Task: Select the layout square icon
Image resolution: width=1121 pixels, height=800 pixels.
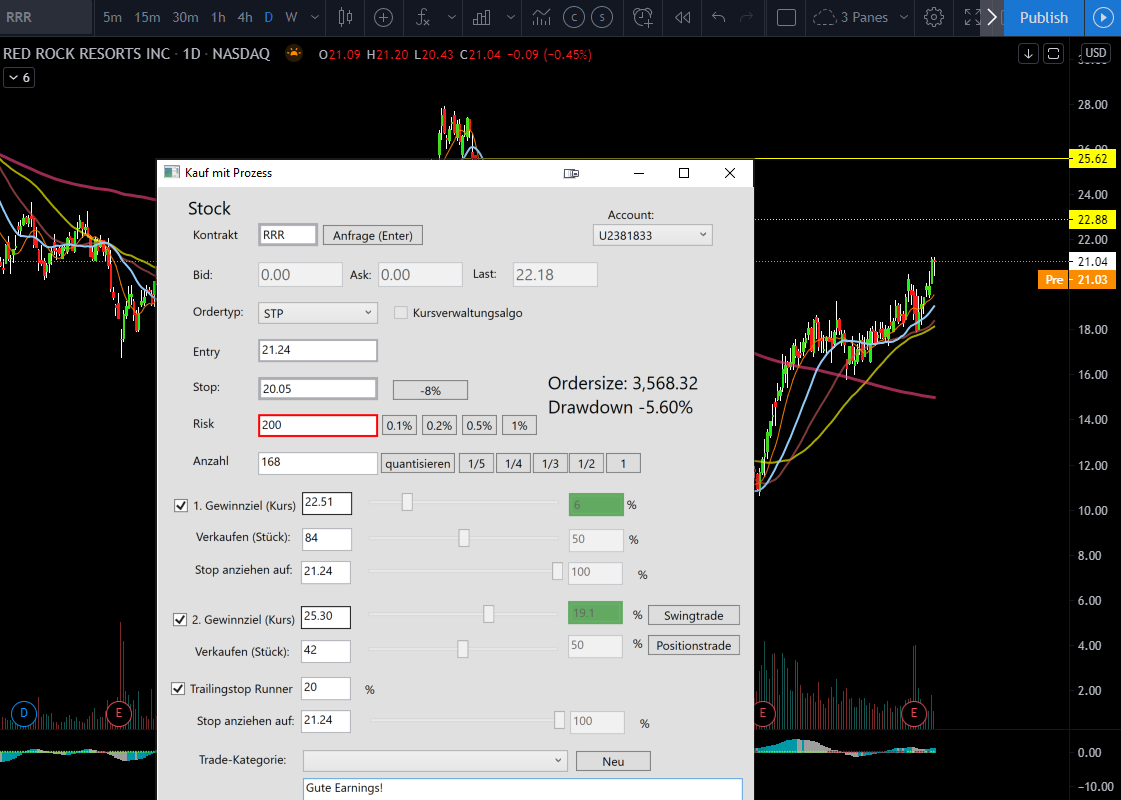Action: [786, 17]
